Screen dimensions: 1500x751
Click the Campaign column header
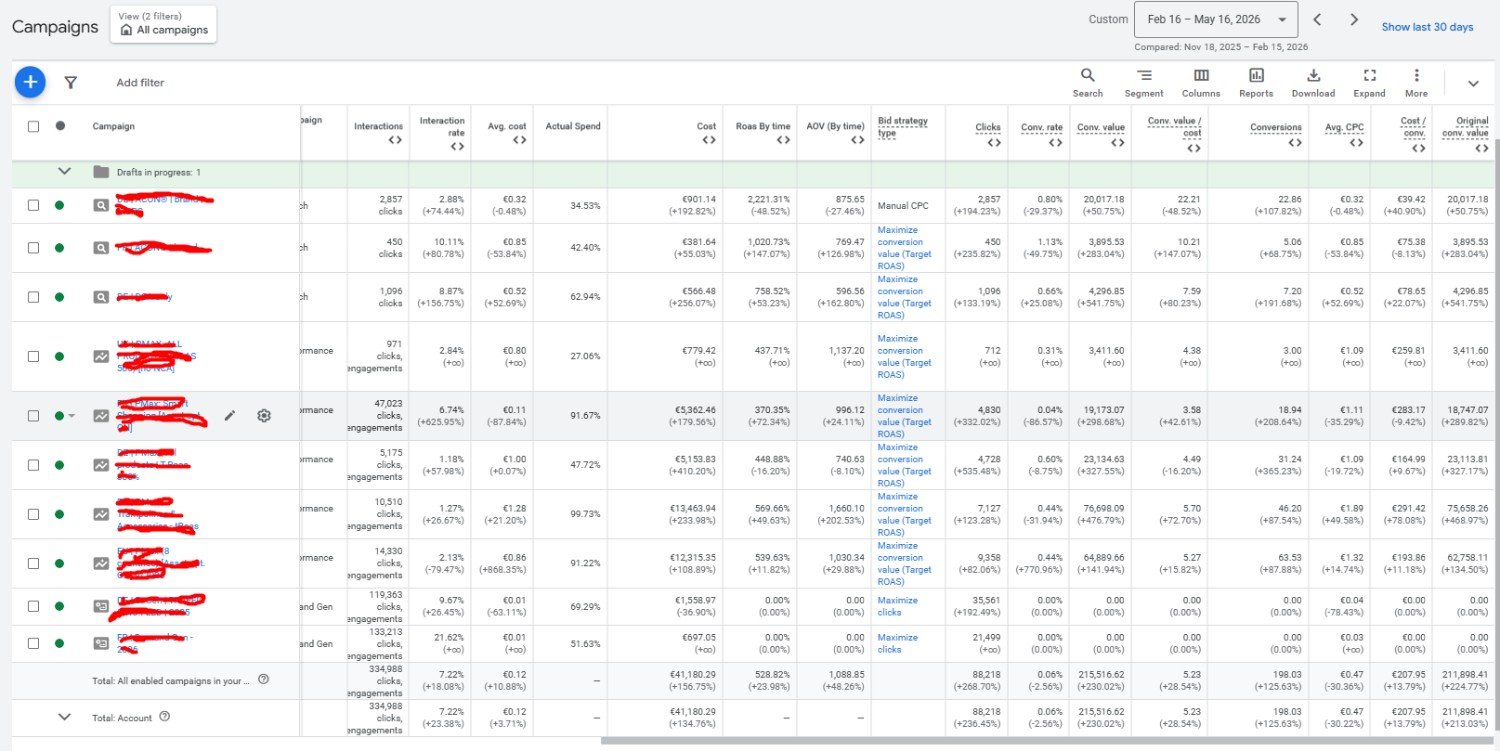click(113, 126)
